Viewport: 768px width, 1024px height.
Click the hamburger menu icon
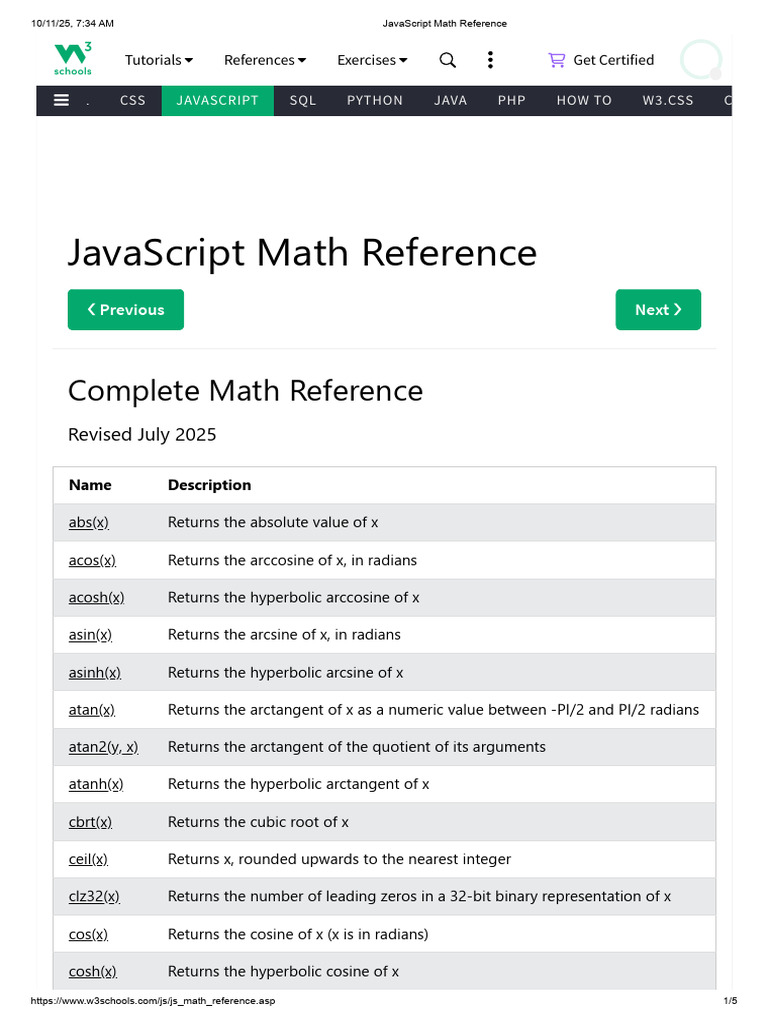61,101
